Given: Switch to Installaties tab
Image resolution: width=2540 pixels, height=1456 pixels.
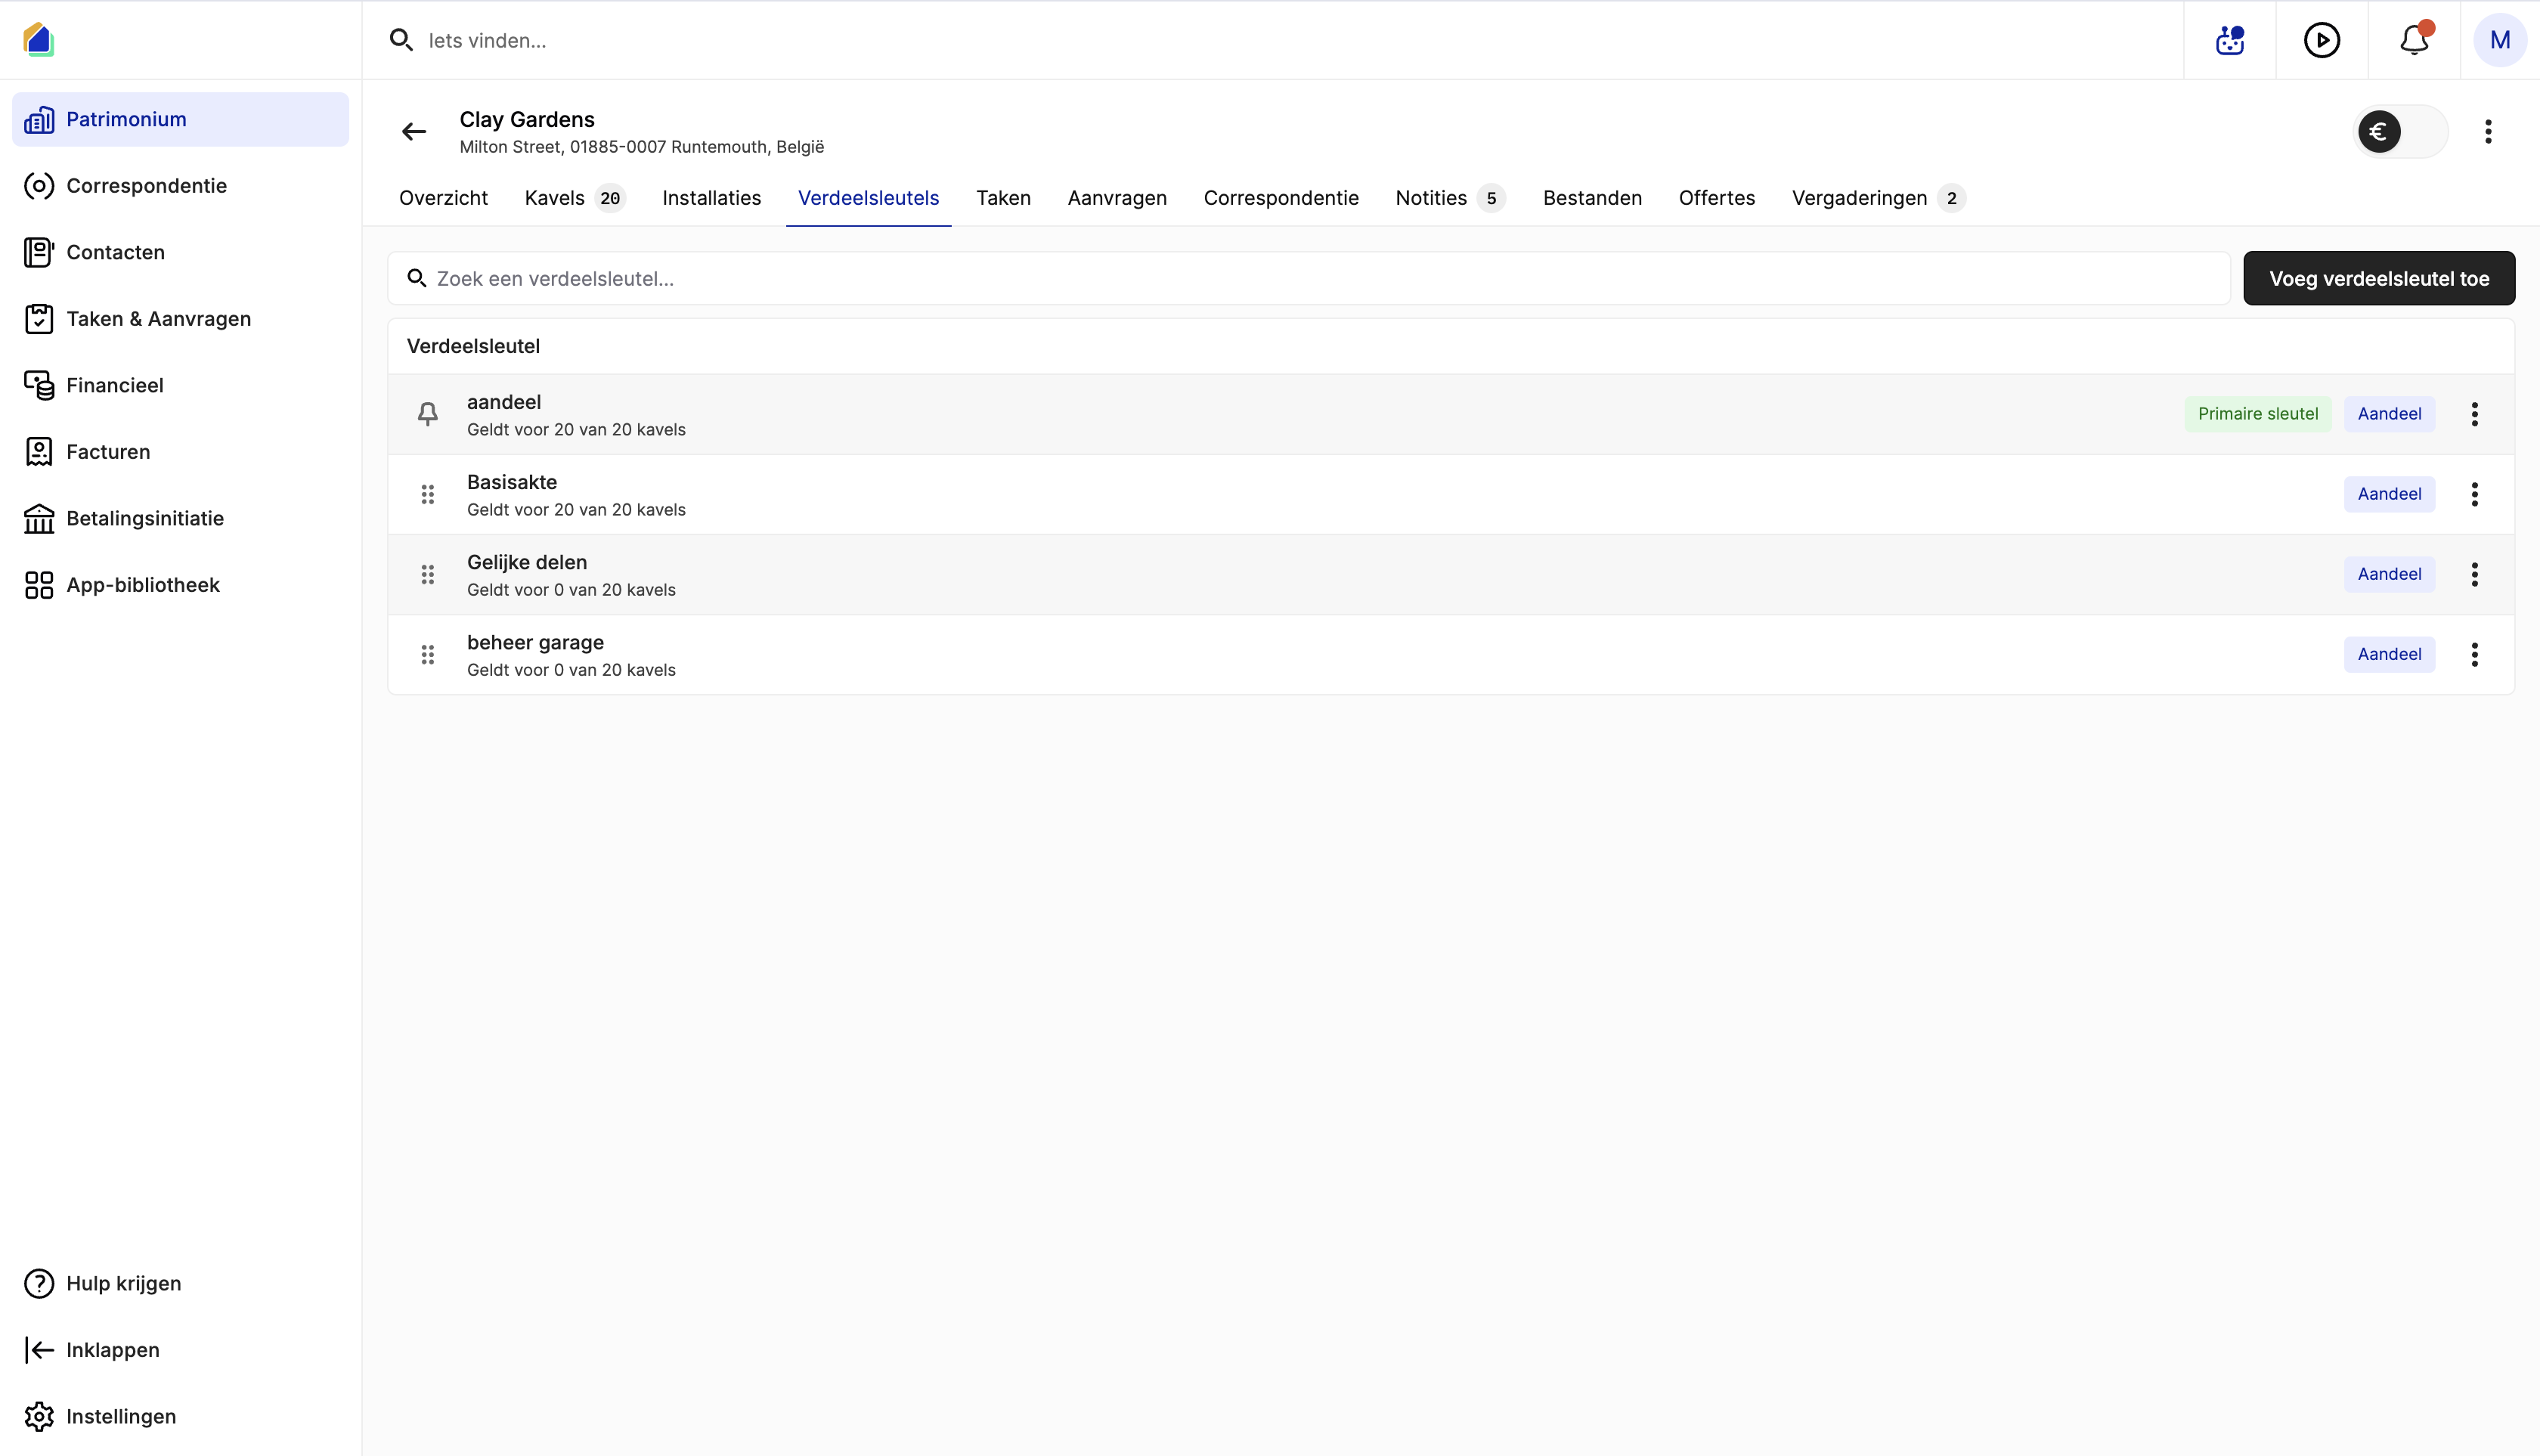Looking at the screenshot, I should 711,198.
